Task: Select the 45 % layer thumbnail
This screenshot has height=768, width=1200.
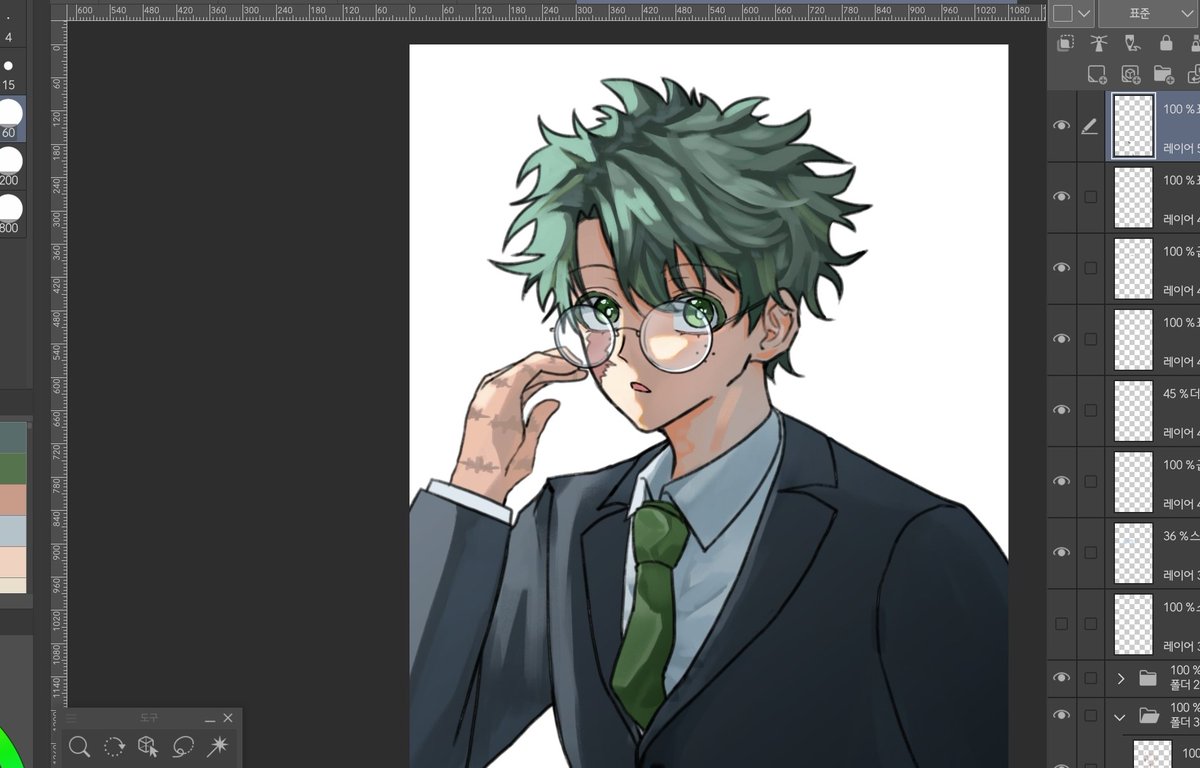Action: pyautogui.click(x=1133, y=410)
